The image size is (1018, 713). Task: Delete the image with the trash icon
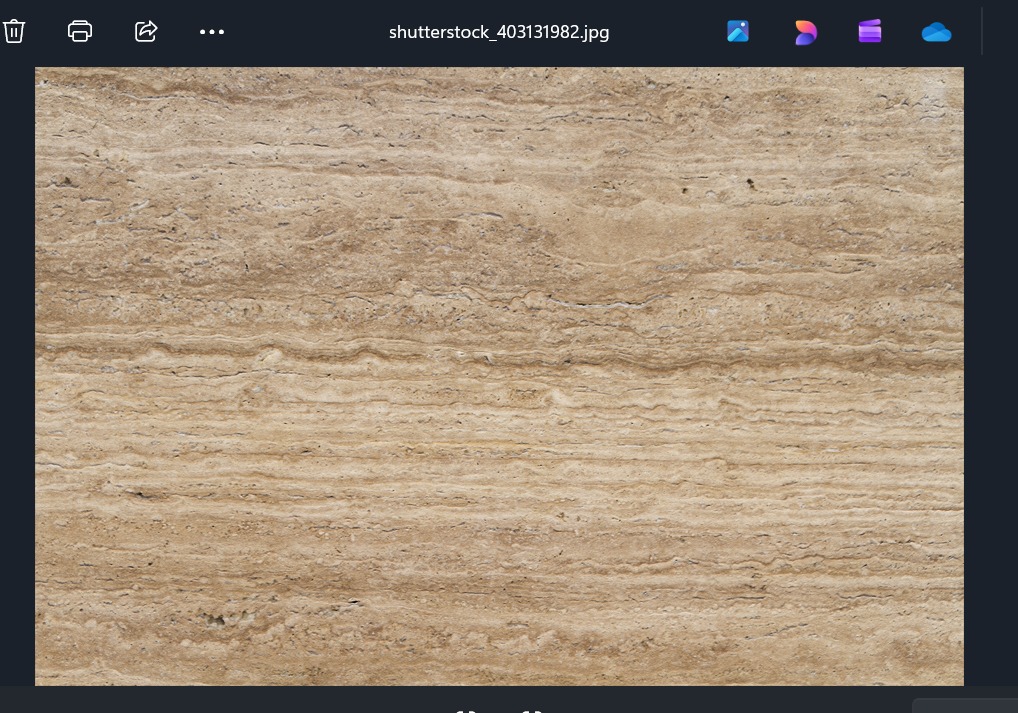coord(14,31)
